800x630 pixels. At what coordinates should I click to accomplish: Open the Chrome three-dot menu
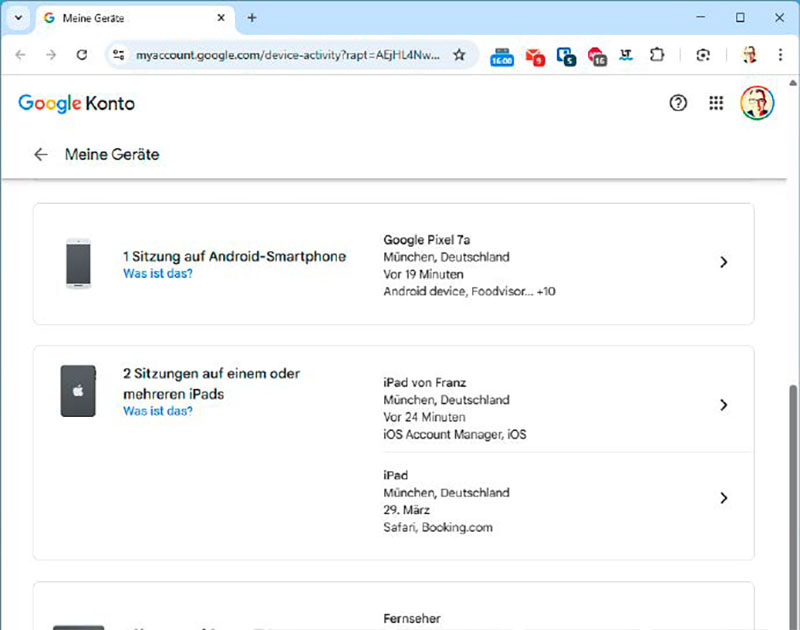click(x=780, y=55)
